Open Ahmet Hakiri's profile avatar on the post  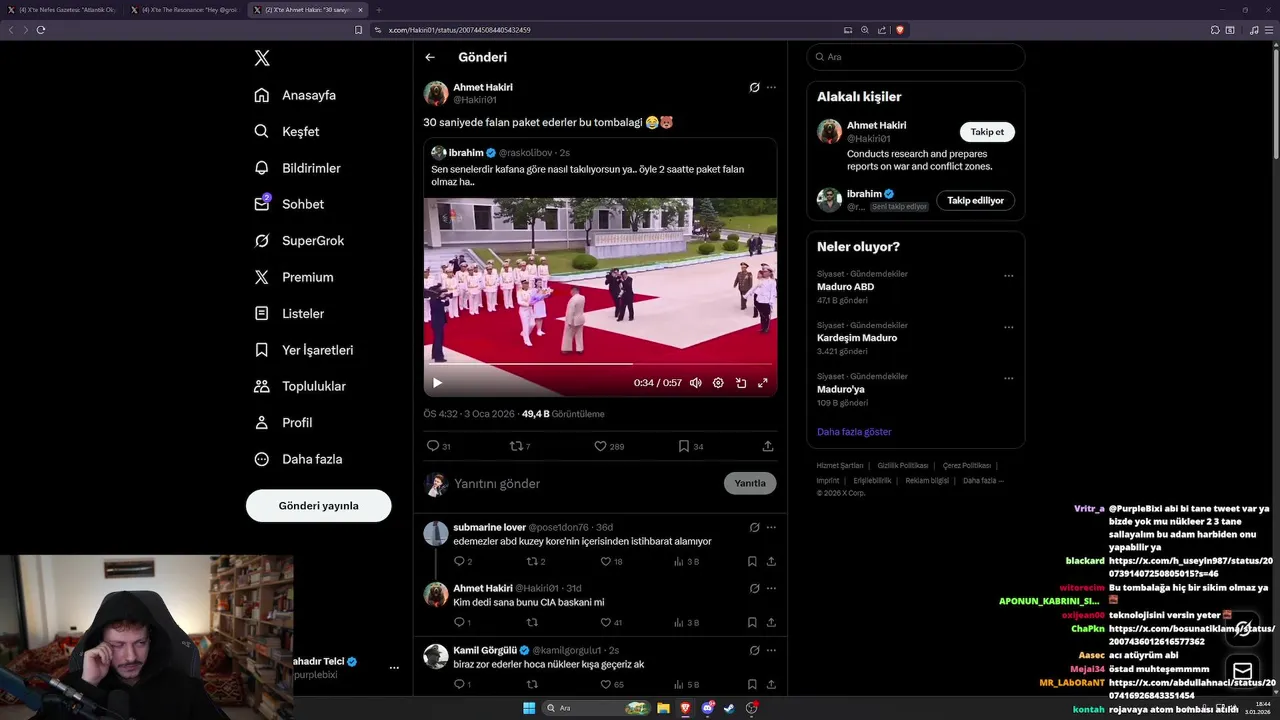[436, 93]
